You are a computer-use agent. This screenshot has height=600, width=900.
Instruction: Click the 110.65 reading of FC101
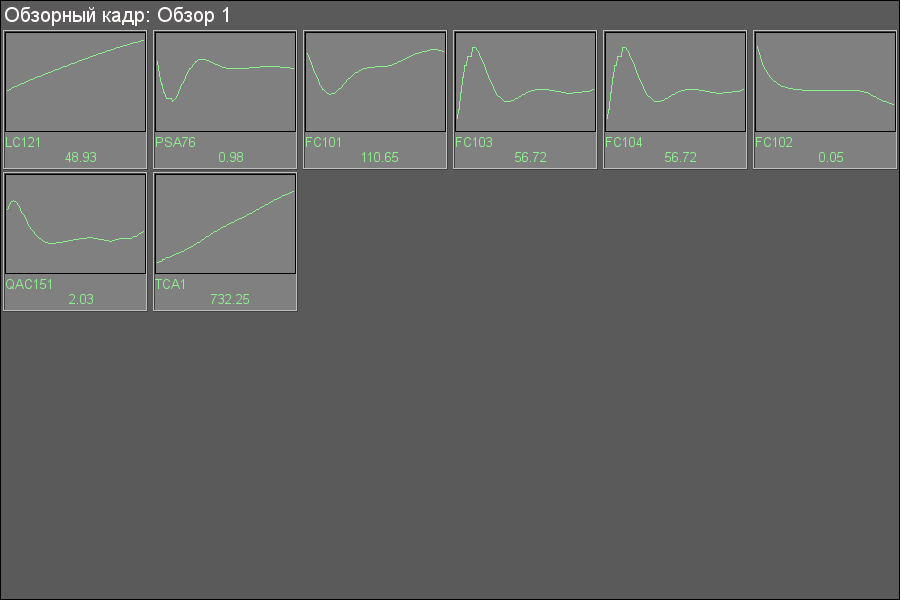click(380, 158)
